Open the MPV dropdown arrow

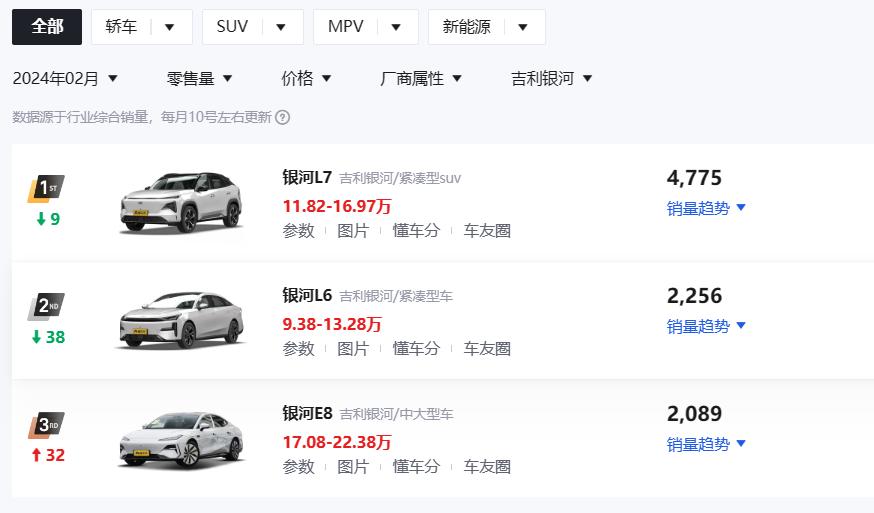pos(396,27)
